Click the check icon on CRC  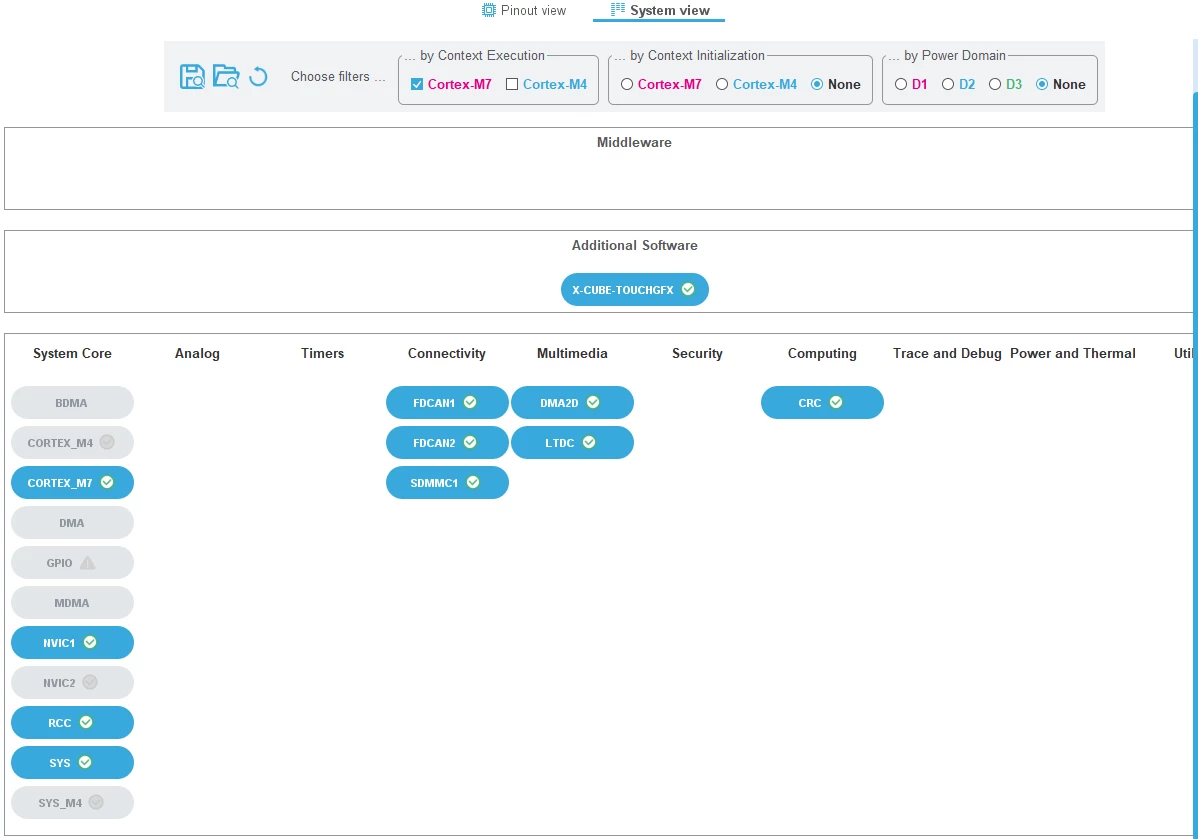click(836, 402)
